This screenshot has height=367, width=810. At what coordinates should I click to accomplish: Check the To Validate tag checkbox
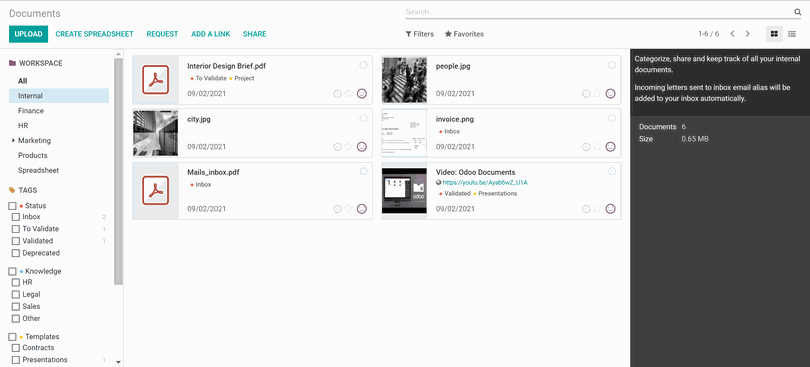coord(16,229)
